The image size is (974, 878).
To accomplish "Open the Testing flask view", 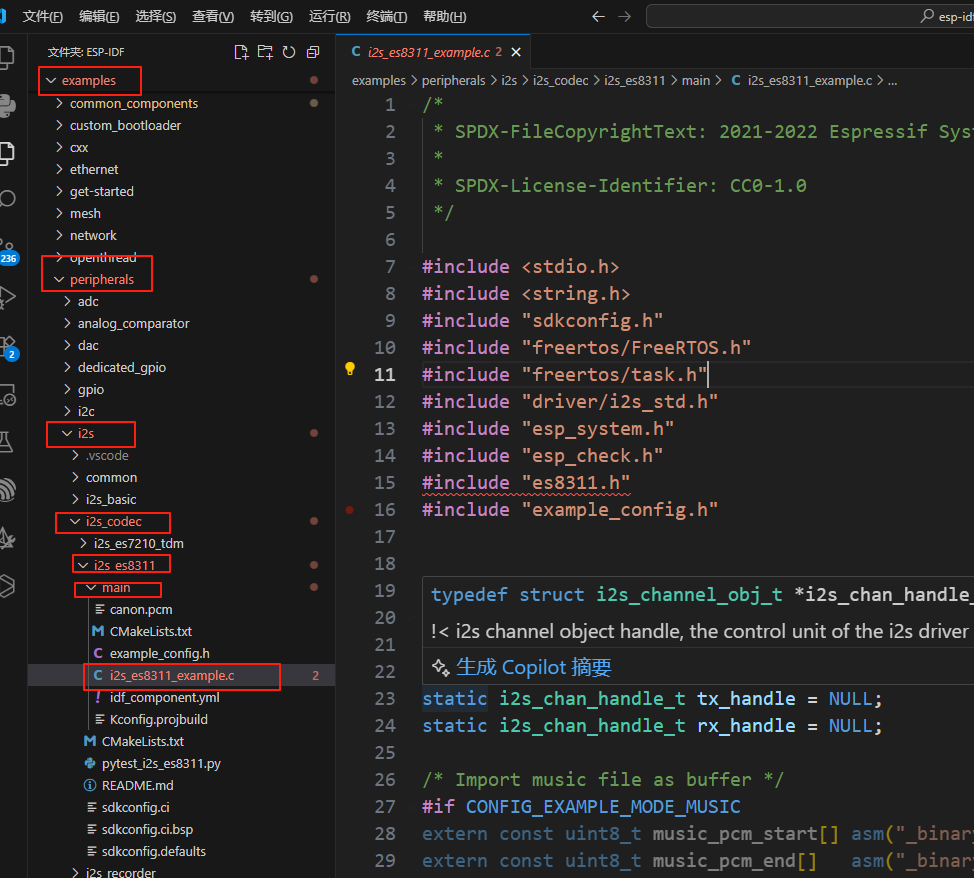I will pyautogui.click(x=6, y=442).
